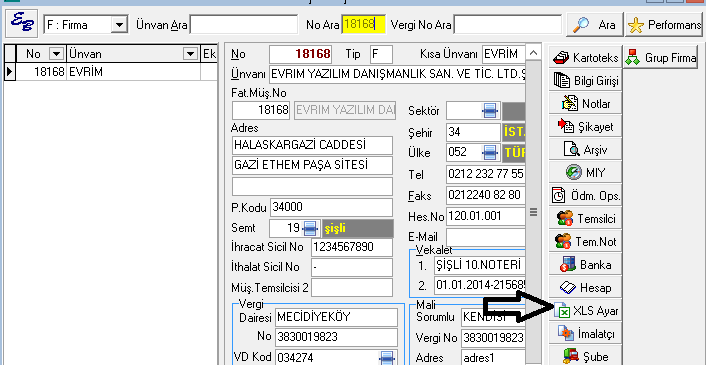
Task: Open the Kartoteks button
Action: point(585,58)
